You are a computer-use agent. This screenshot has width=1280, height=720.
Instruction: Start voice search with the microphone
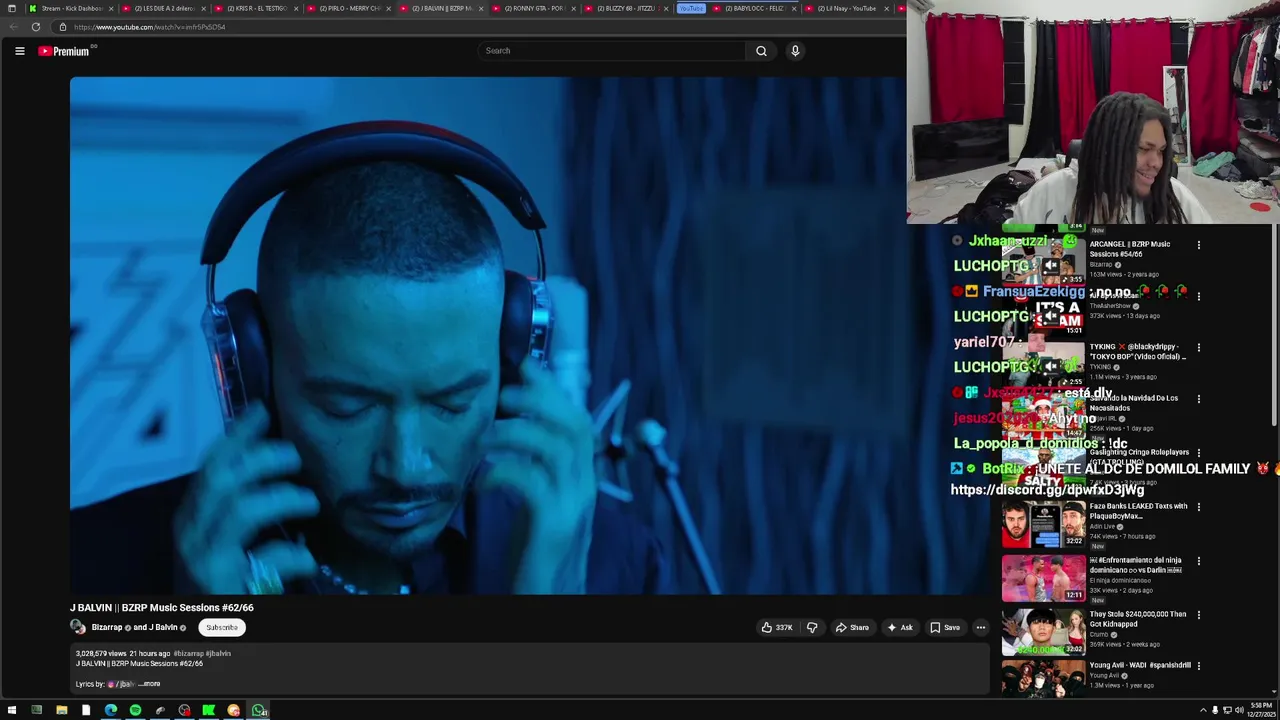pyautogui.click(x=795, y=51)
